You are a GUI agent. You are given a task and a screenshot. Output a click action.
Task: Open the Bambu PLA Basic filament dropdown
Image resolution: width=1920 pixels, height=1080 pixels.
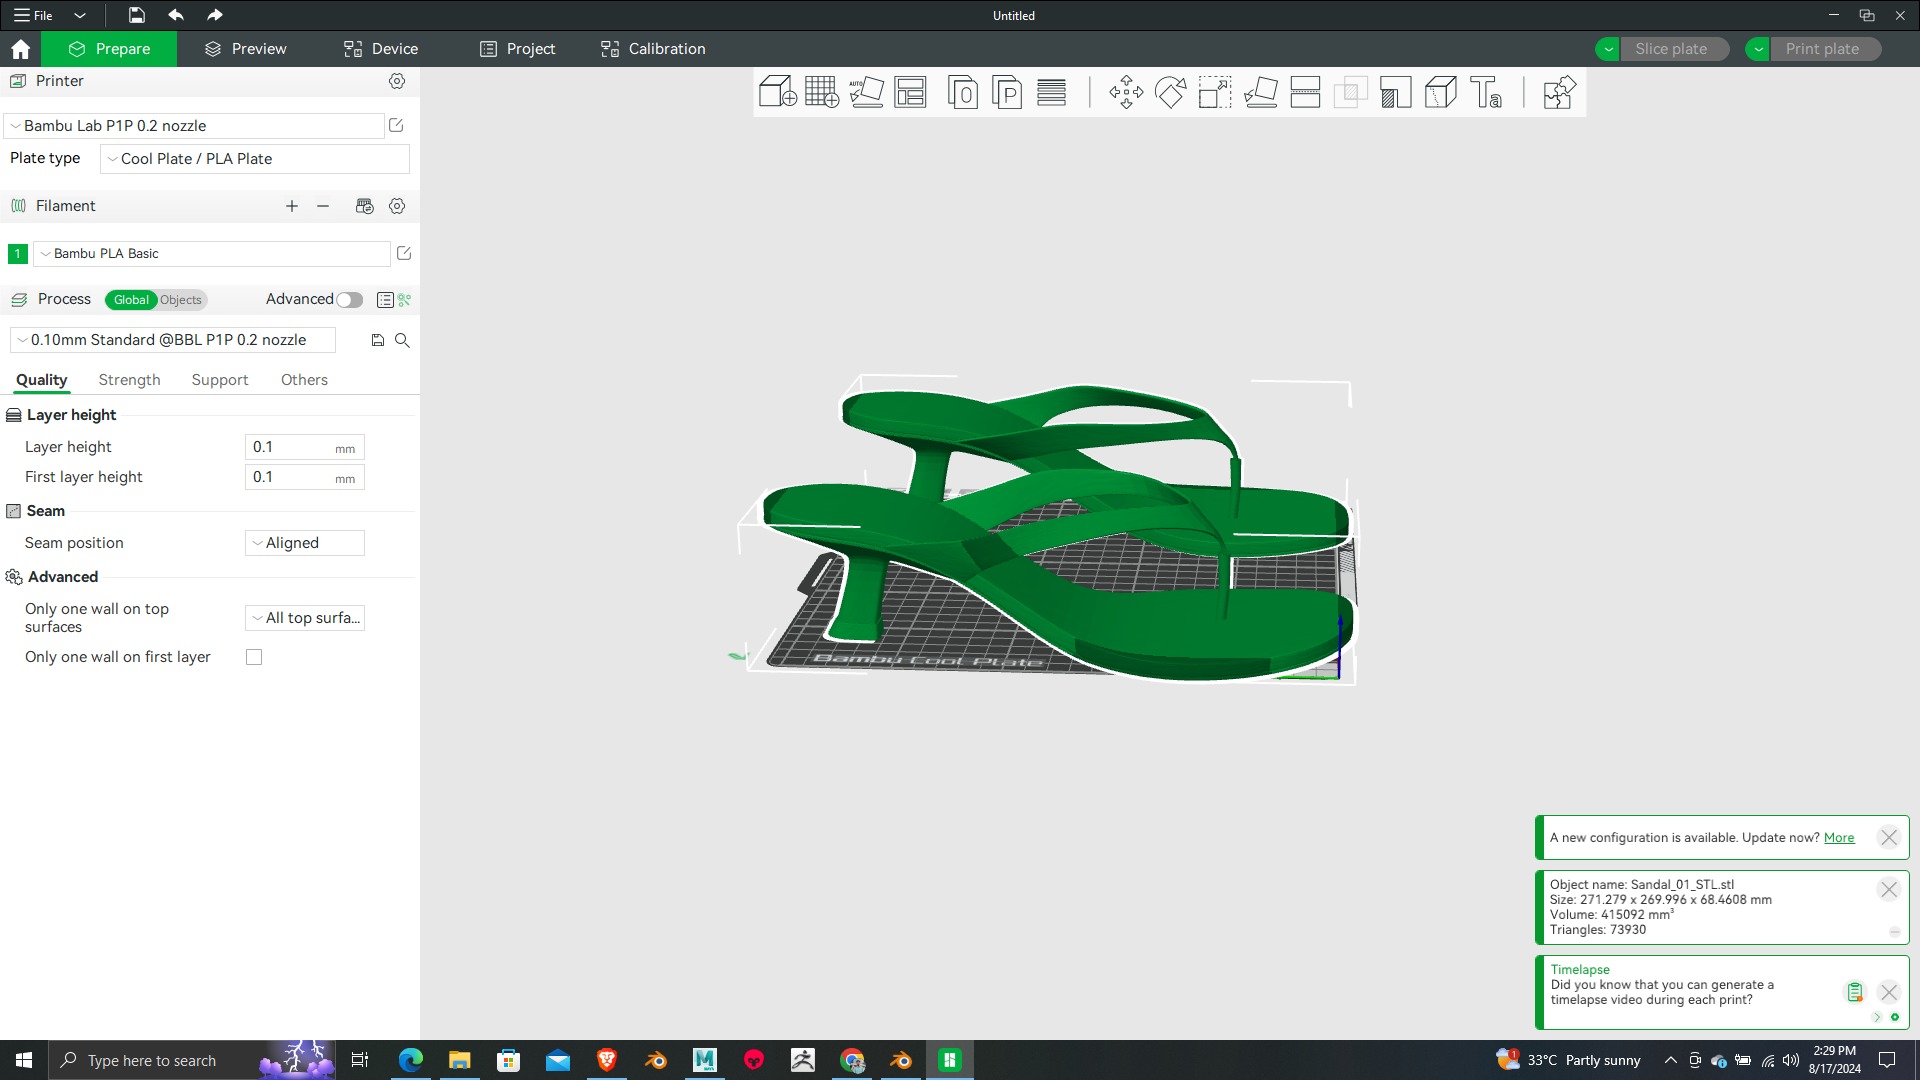(x=211, y=254)
